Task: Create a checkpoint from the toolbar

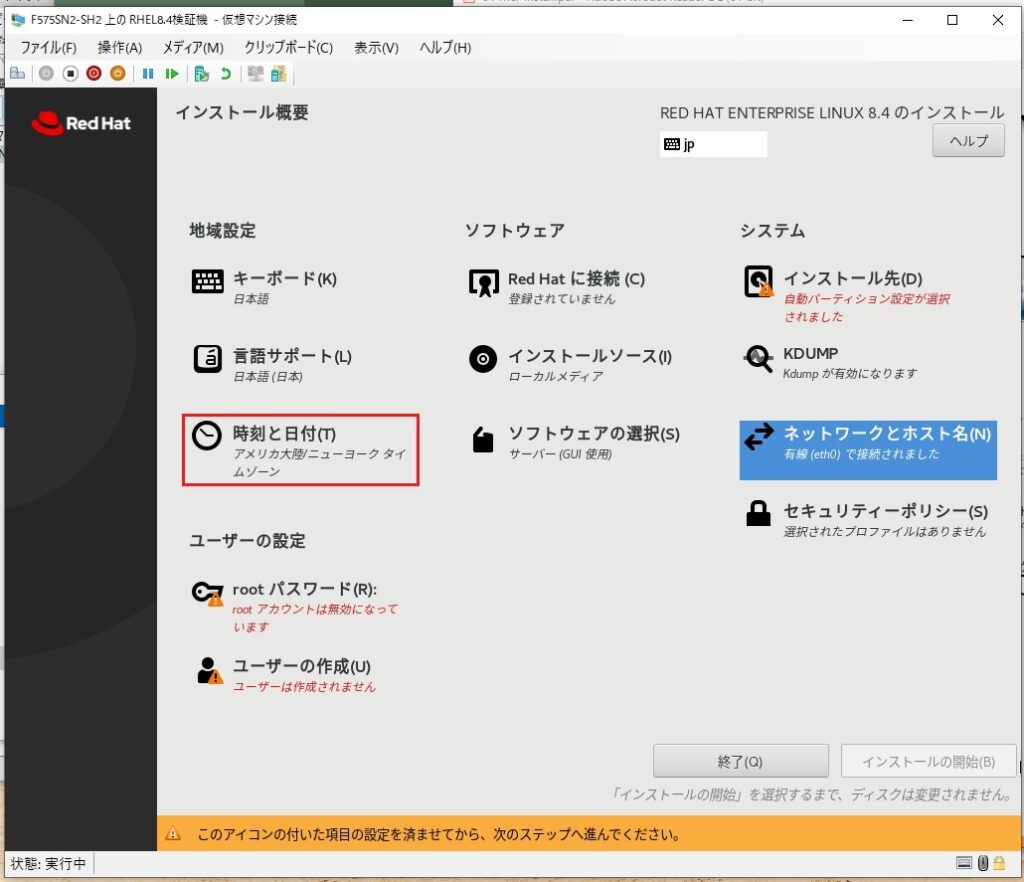Action: 202,74
